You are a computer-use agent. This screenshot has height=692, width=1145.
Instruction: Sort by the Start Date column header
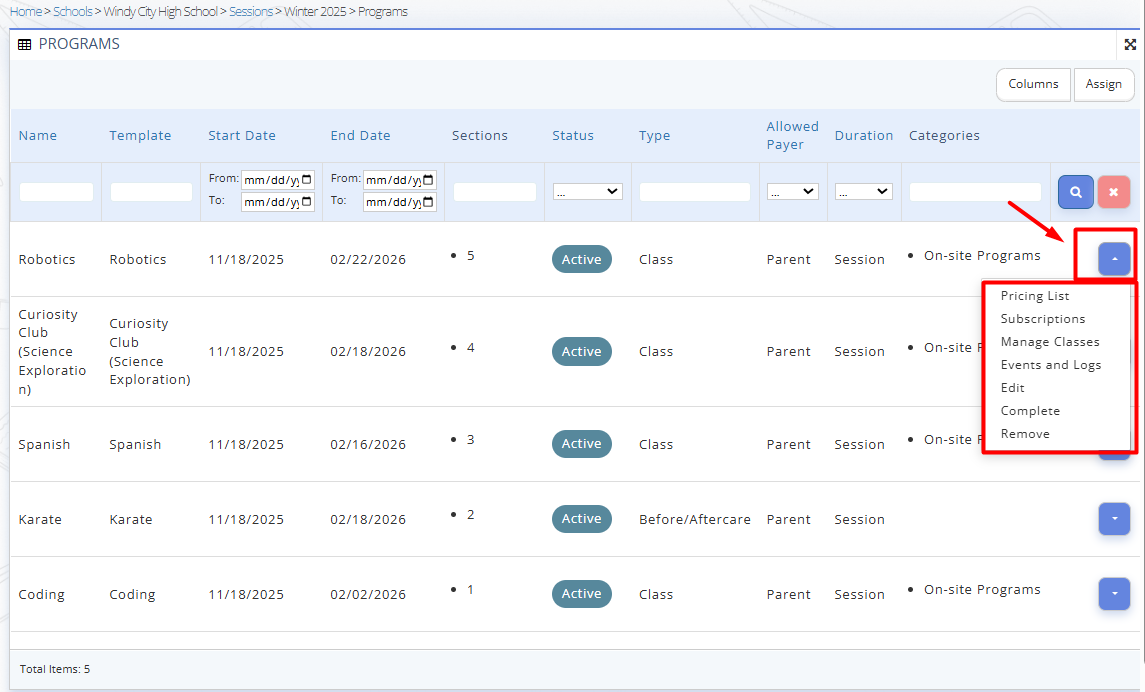pyautogui.click(x=242, y=136)
